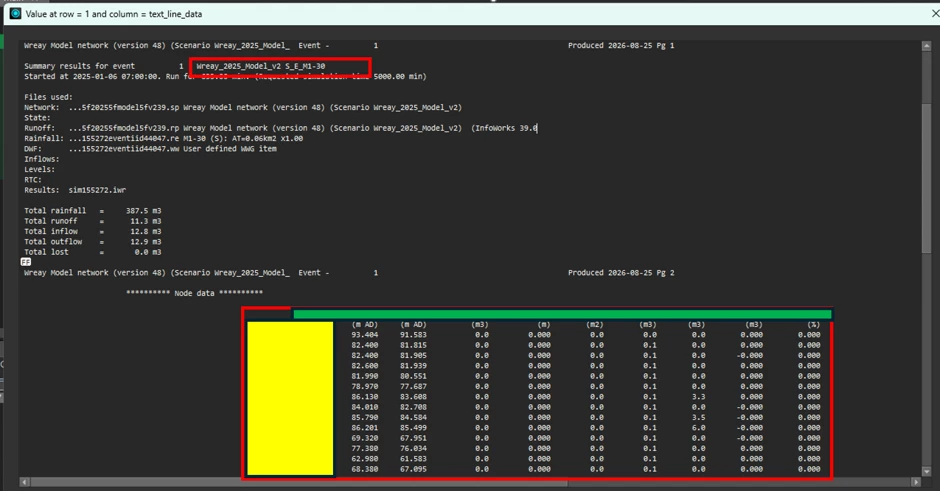Click the horizontal scrollbar thumb
Viewport: 940px width, 491px height.
299,482
